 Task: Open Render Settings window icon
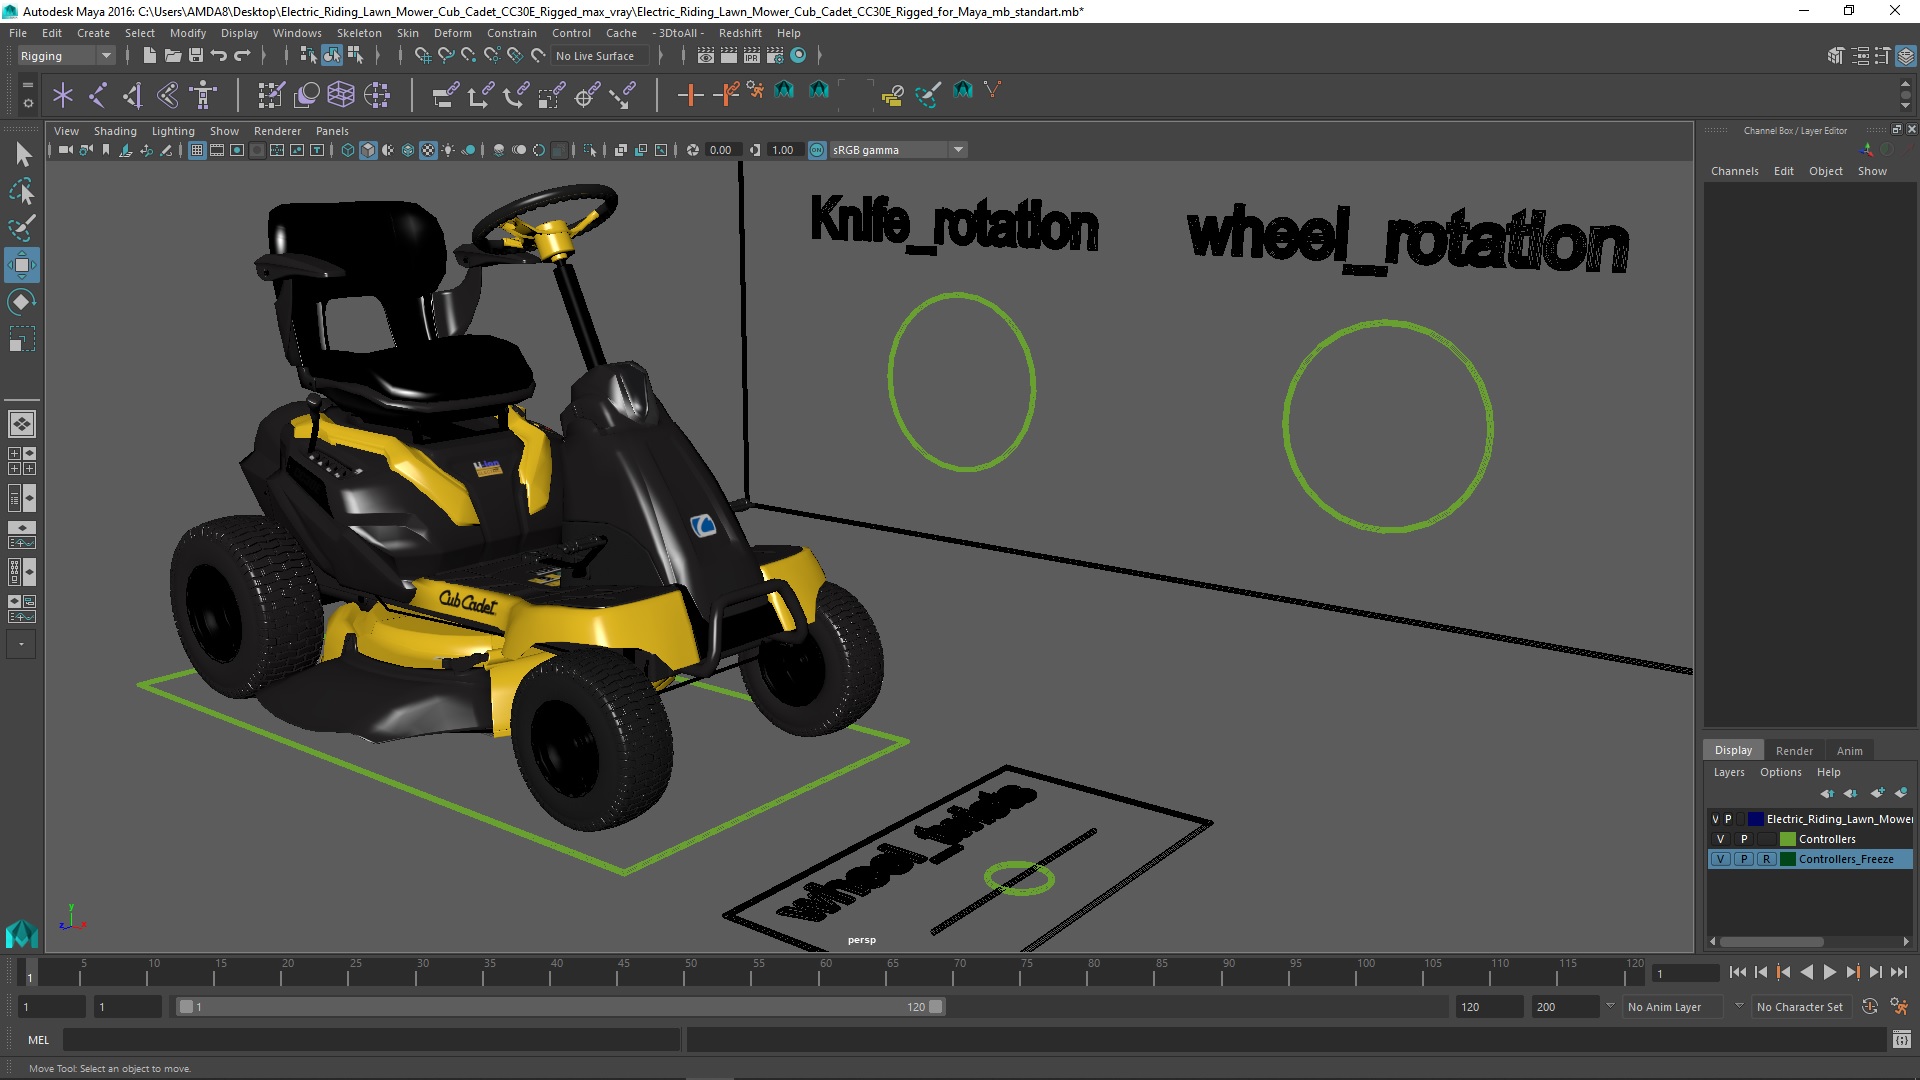tap(775, 56)
